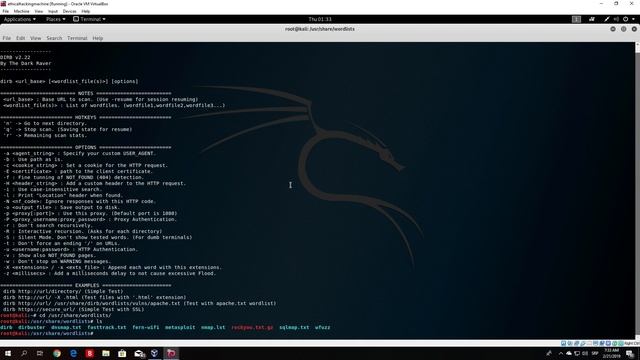640x360 pixels.
Task: Open the Windows taskbar clock and date
Action: pos(611,353)
